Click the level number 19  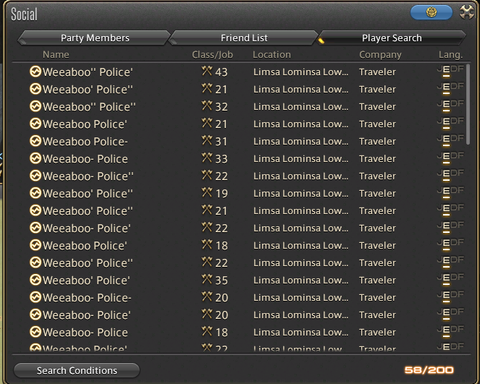point(221,193)
